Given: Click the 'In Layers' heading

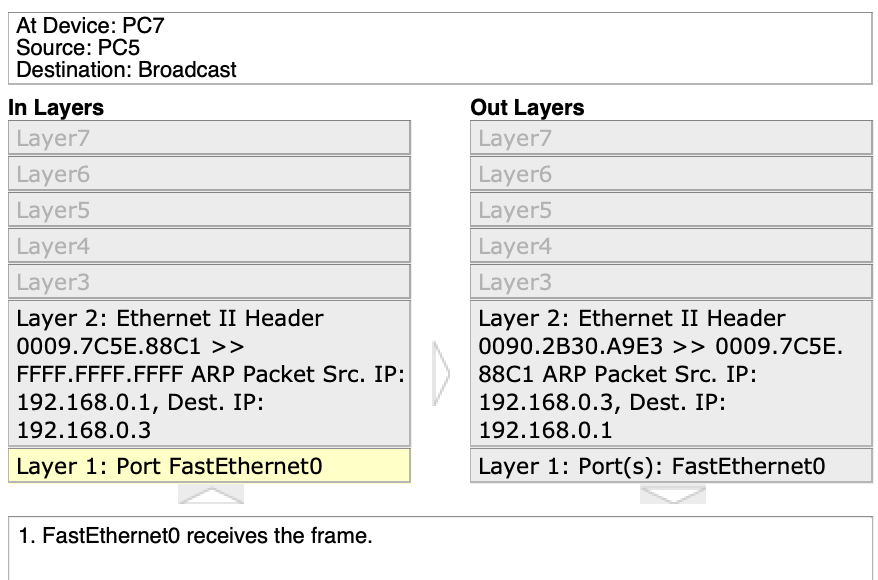Looking at the screenshot, I should click(56, 107).
